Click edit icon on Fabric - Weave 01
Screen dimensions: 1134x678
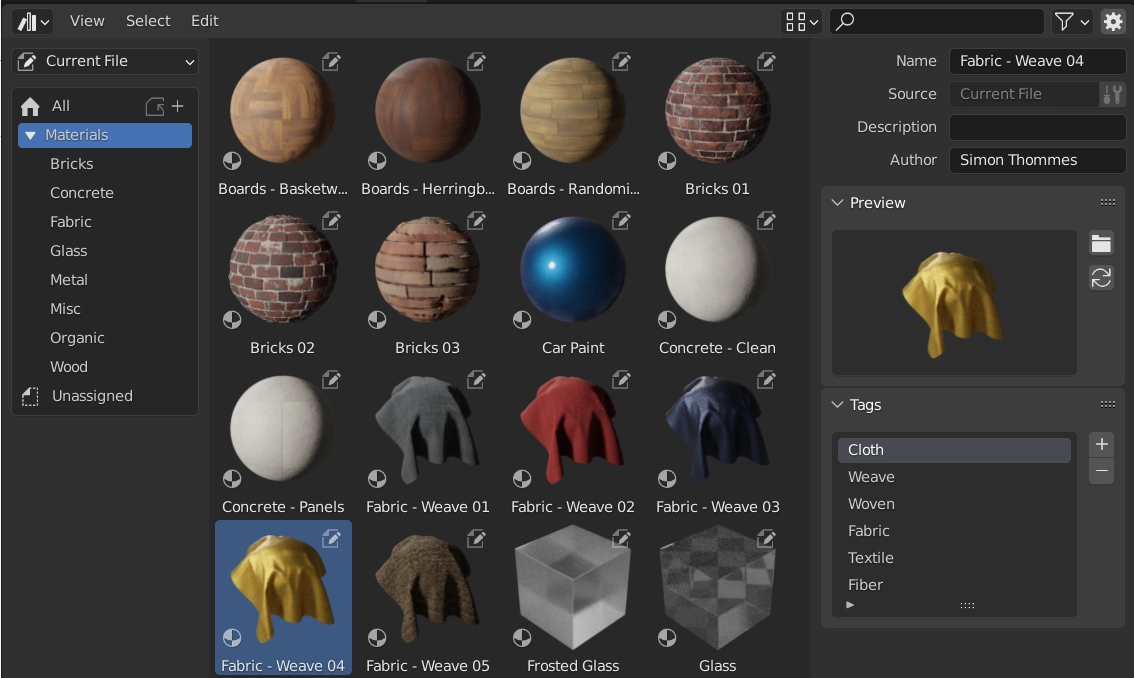click(476, 379)
